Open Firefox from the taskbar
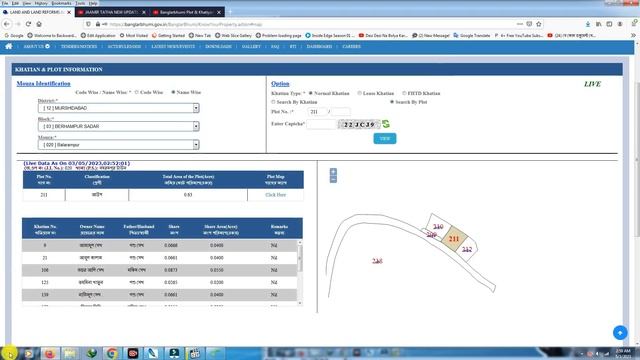This screenshot has height=360, width=640. pyautogui.click(x=50, y=353)
